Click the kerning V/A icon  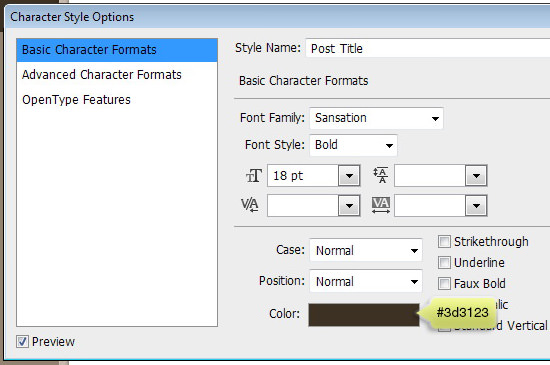coord(250,205)
